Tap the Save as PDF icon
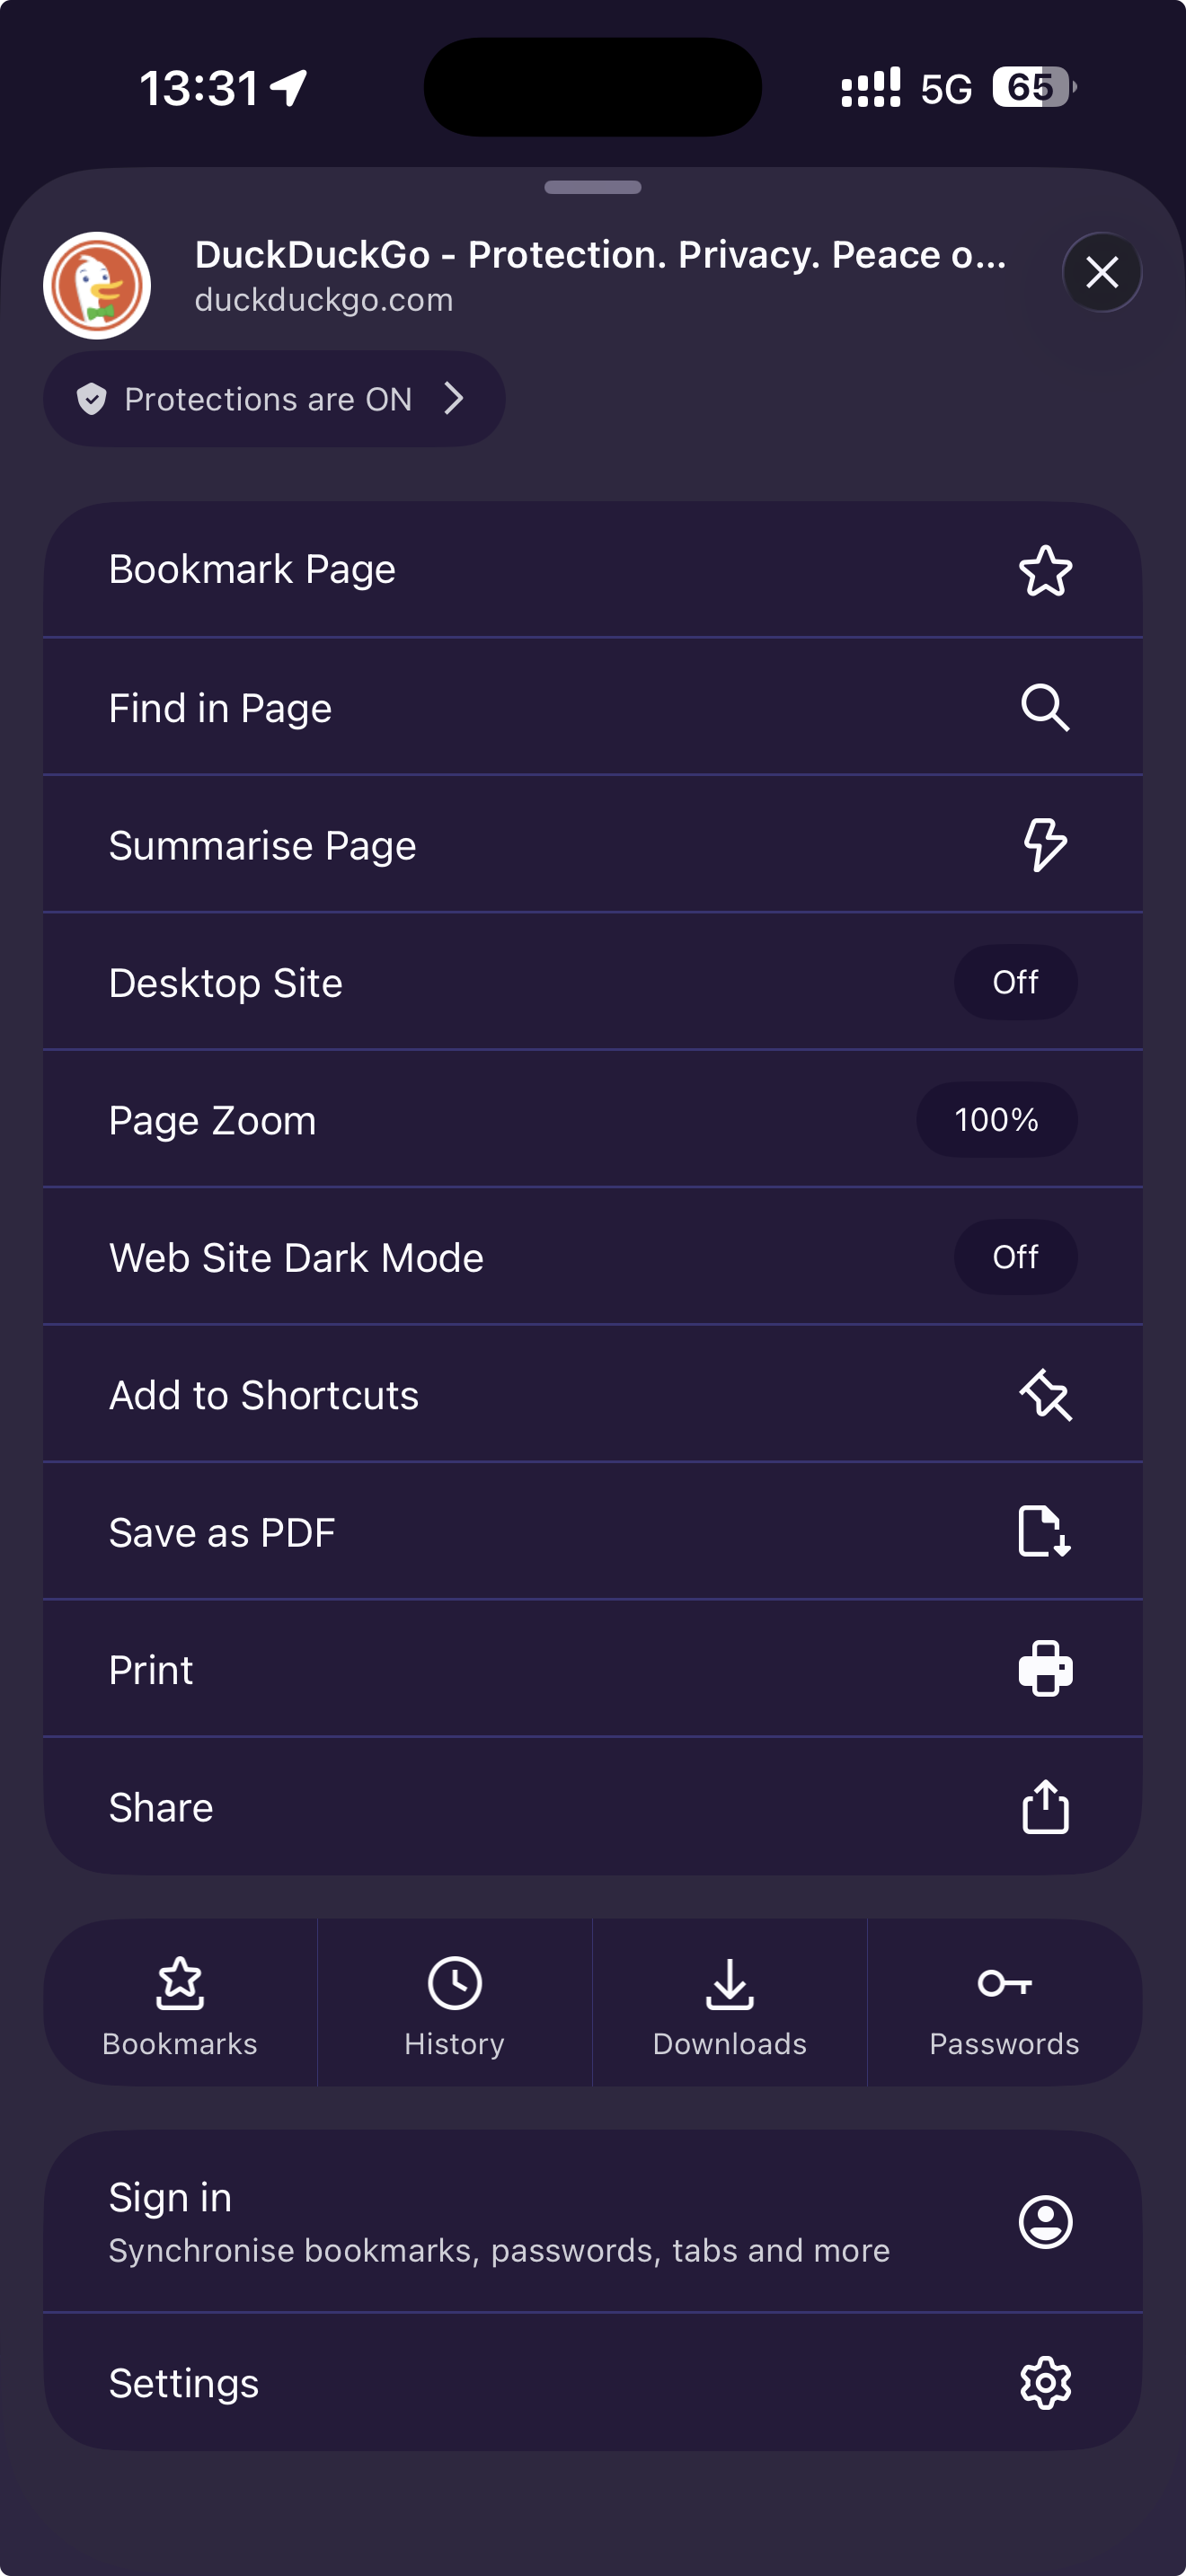The width and height of the screenshot is (1186, 2576). [x=1045, y=1532]
